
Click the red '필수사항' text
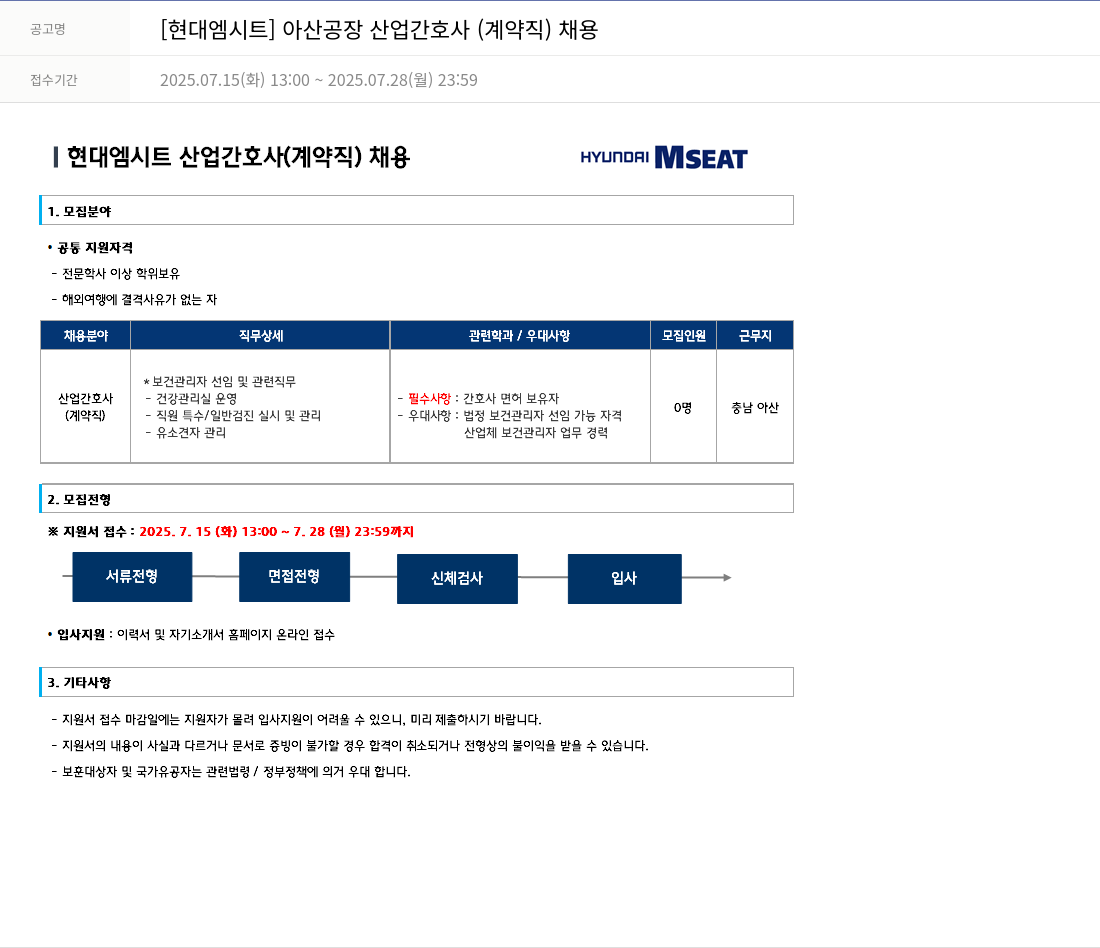[429, 399]
